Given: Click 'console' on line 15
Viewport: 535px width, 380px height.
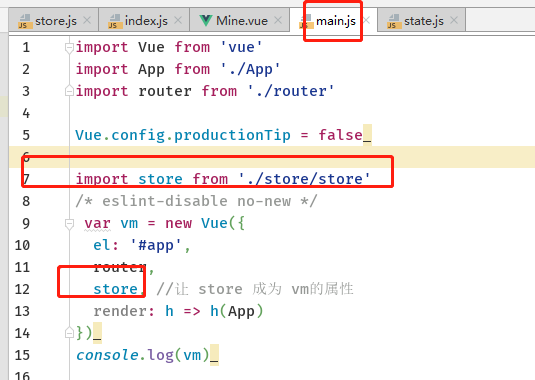Looking at the screenshot, I should pos(107,355).
